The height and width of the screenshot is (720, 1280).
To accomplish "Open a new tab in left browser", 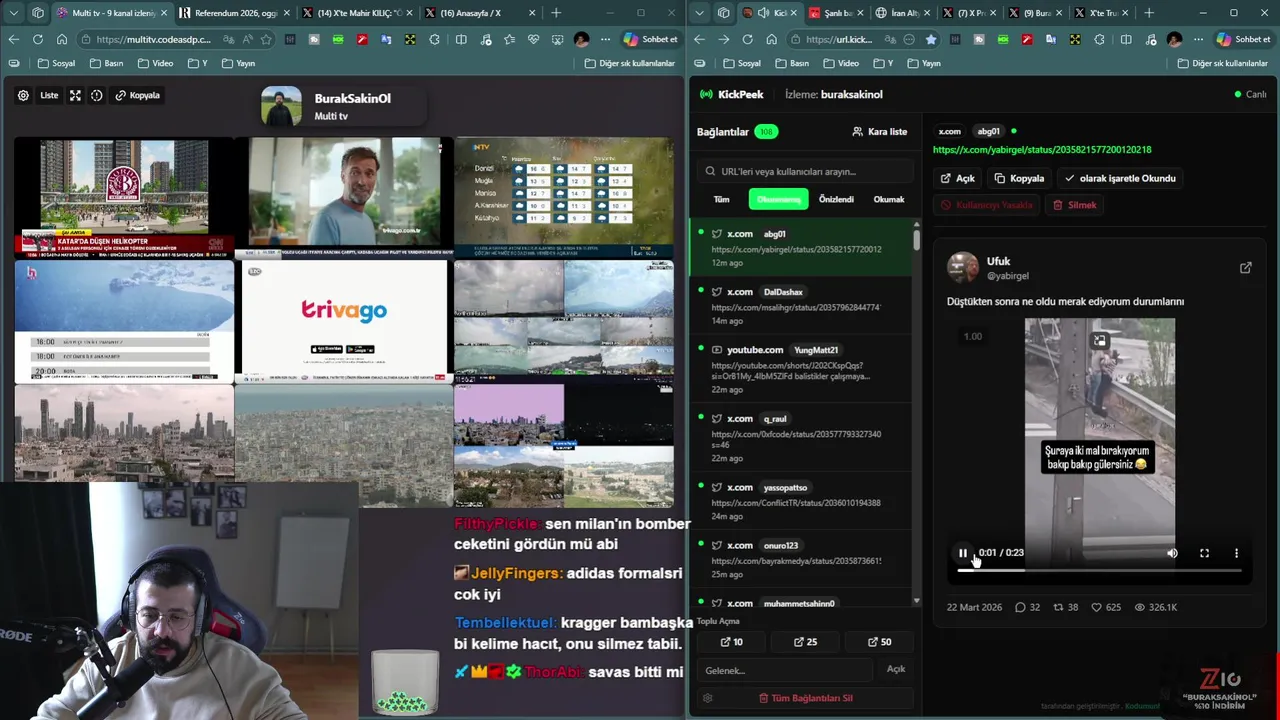I will point(556,13).
